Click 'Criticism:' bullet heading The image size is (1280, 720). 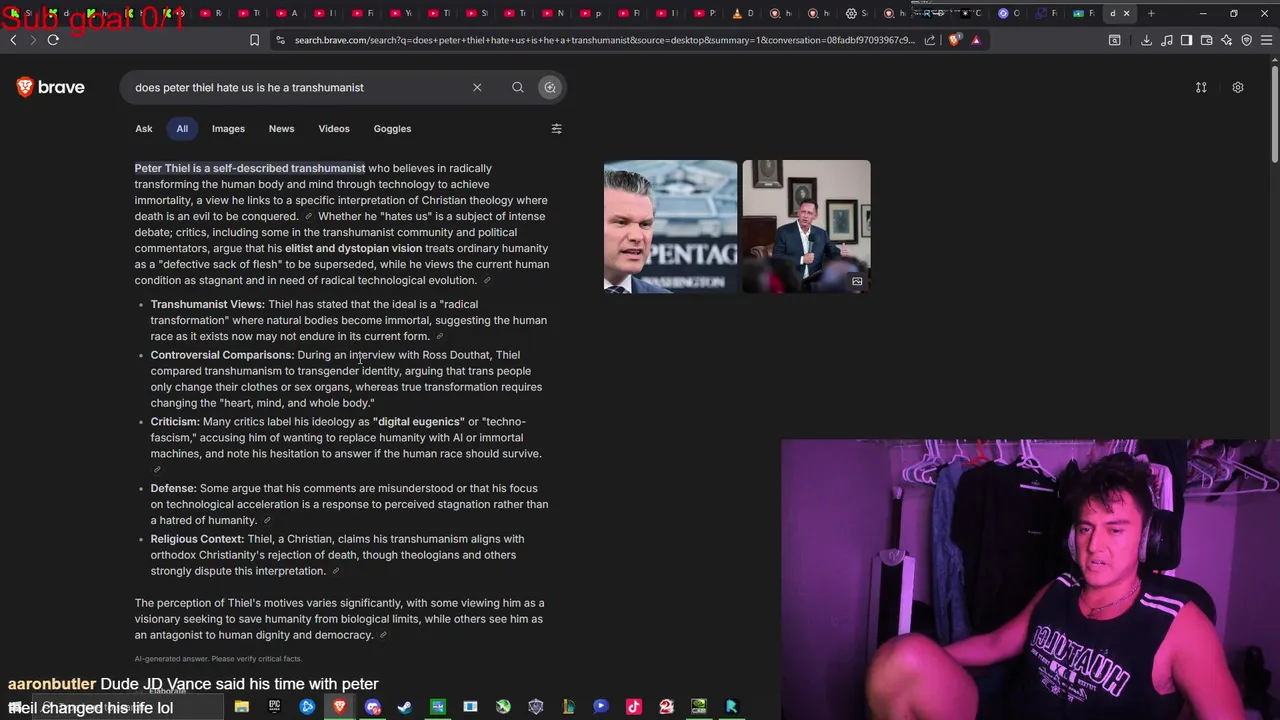175,422
